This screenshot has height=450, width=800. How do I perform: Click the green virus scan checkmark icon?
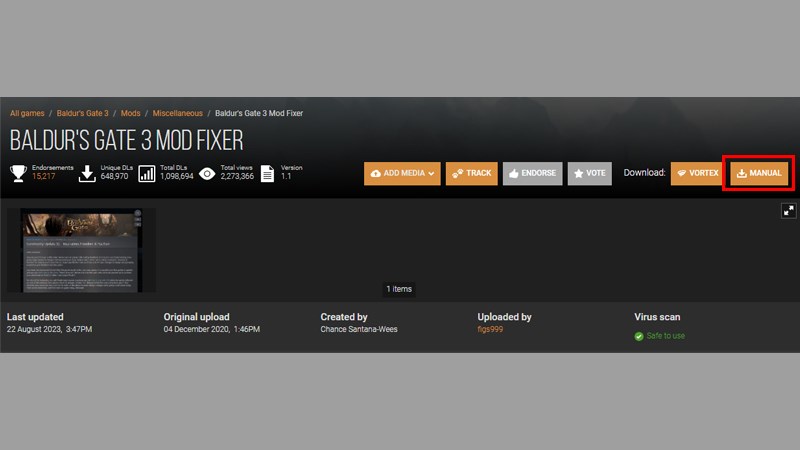click(639, 336)
